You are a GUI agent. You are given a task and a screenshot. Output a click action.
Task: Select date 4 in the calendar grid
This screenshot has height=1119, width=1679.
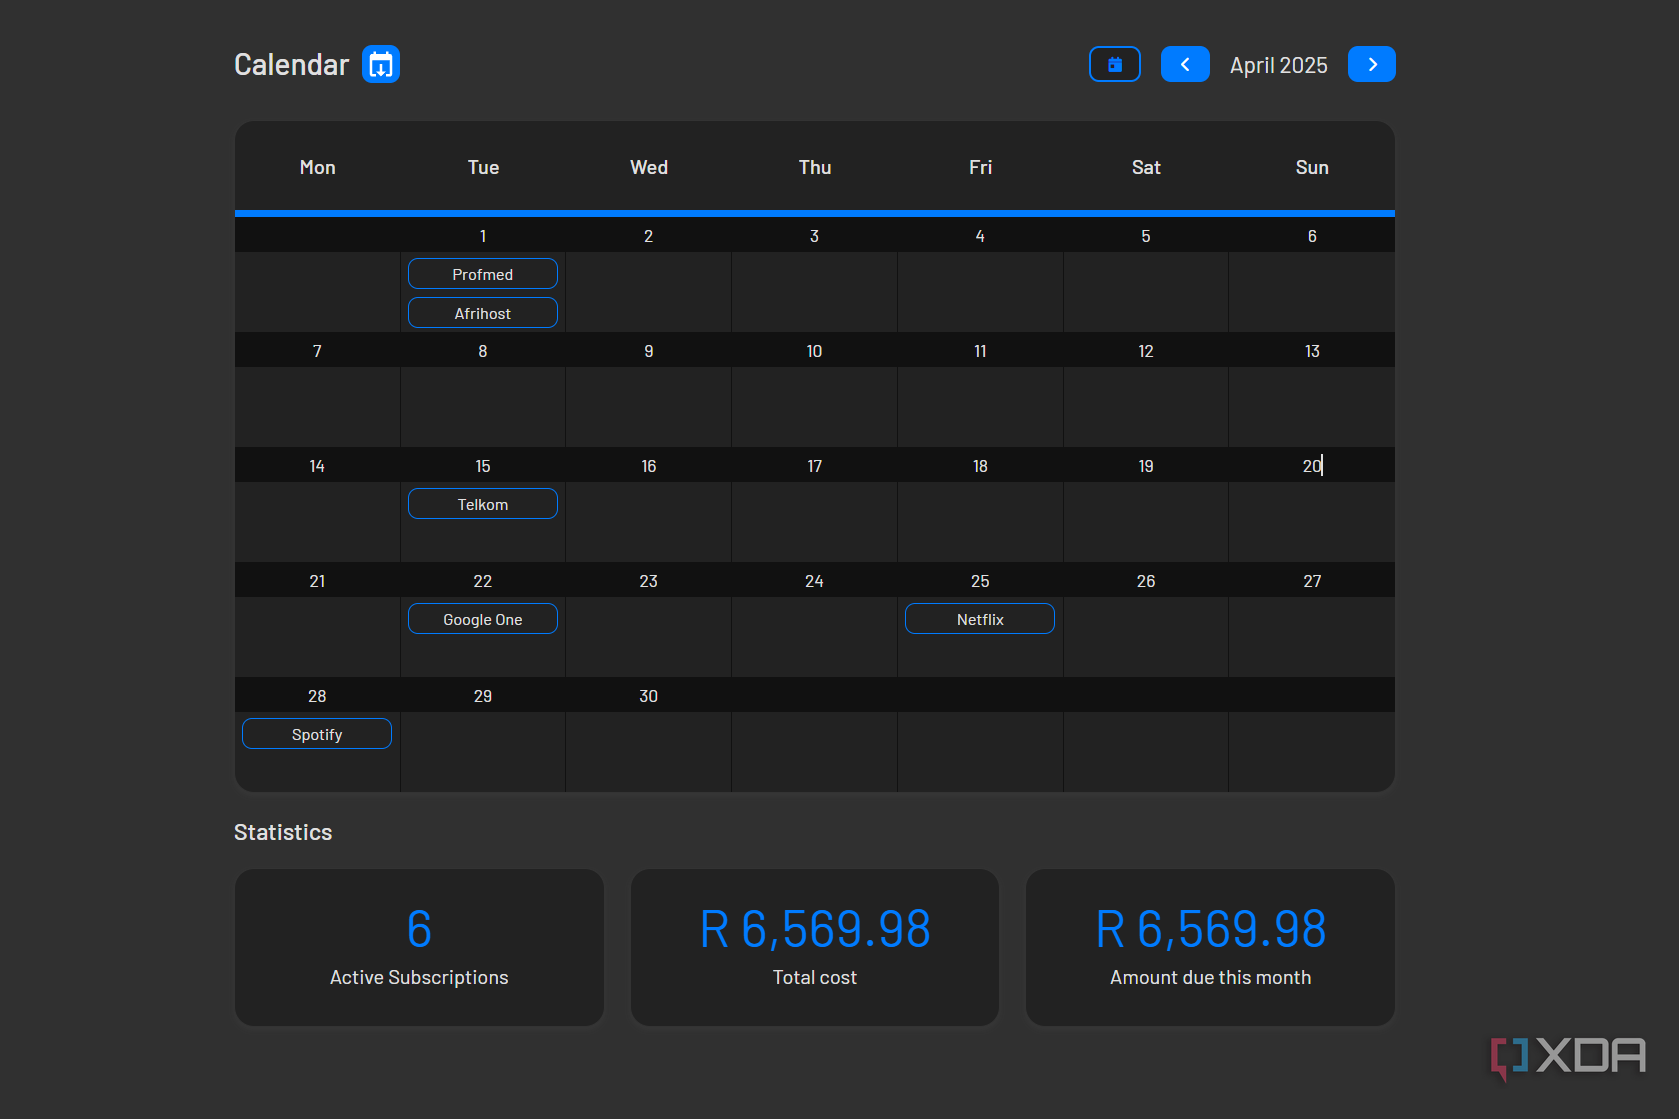click(980, 236)
